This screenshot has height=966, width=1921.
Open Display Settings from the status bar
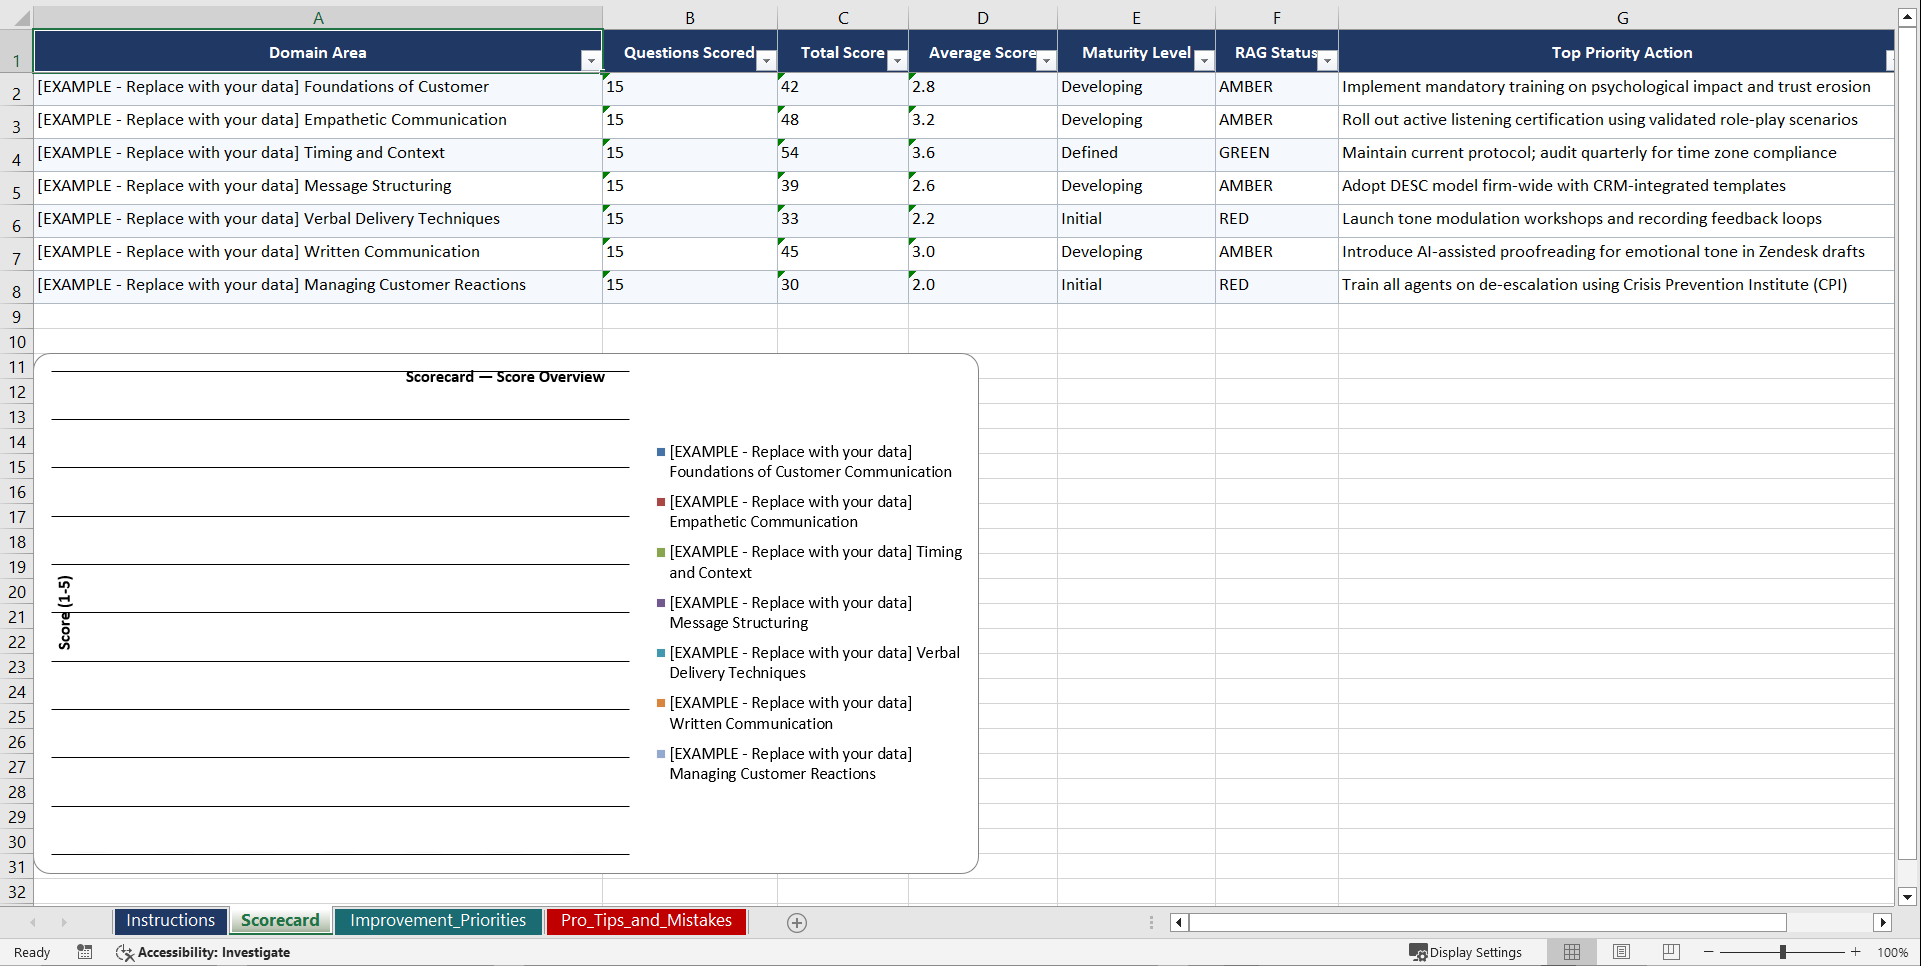1466,952
